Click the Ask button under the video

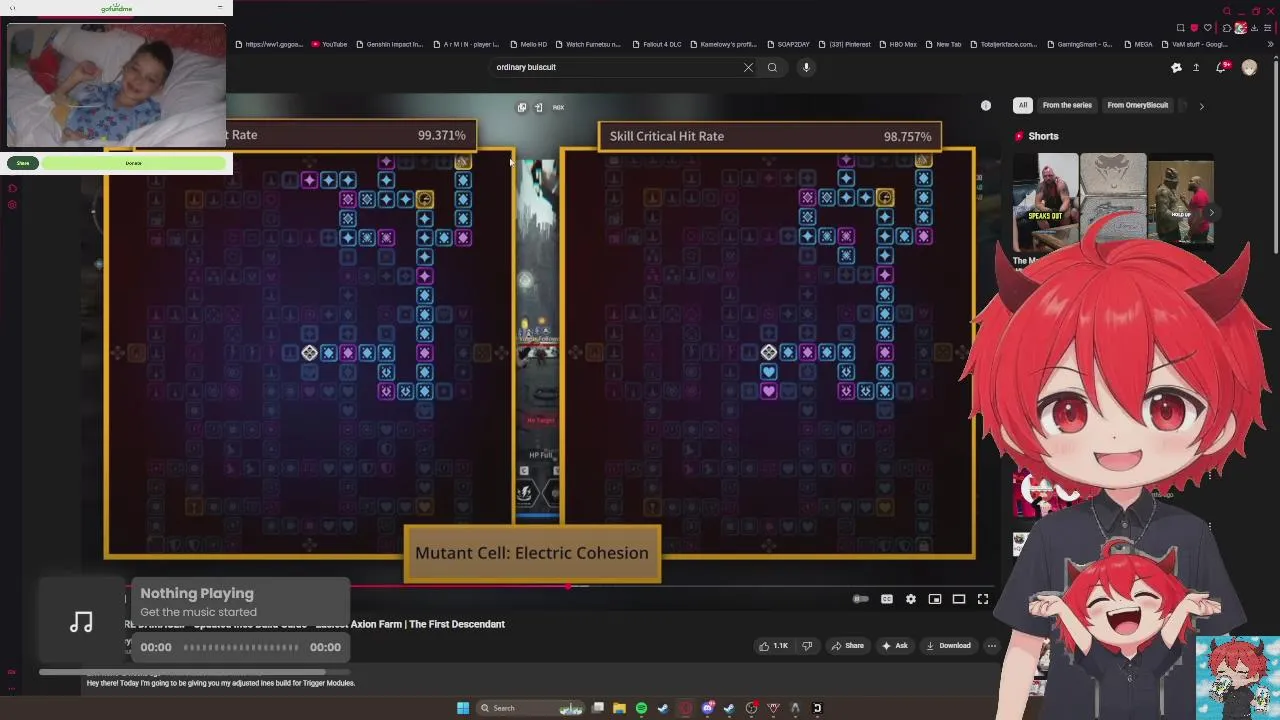[x=895, y=646]
